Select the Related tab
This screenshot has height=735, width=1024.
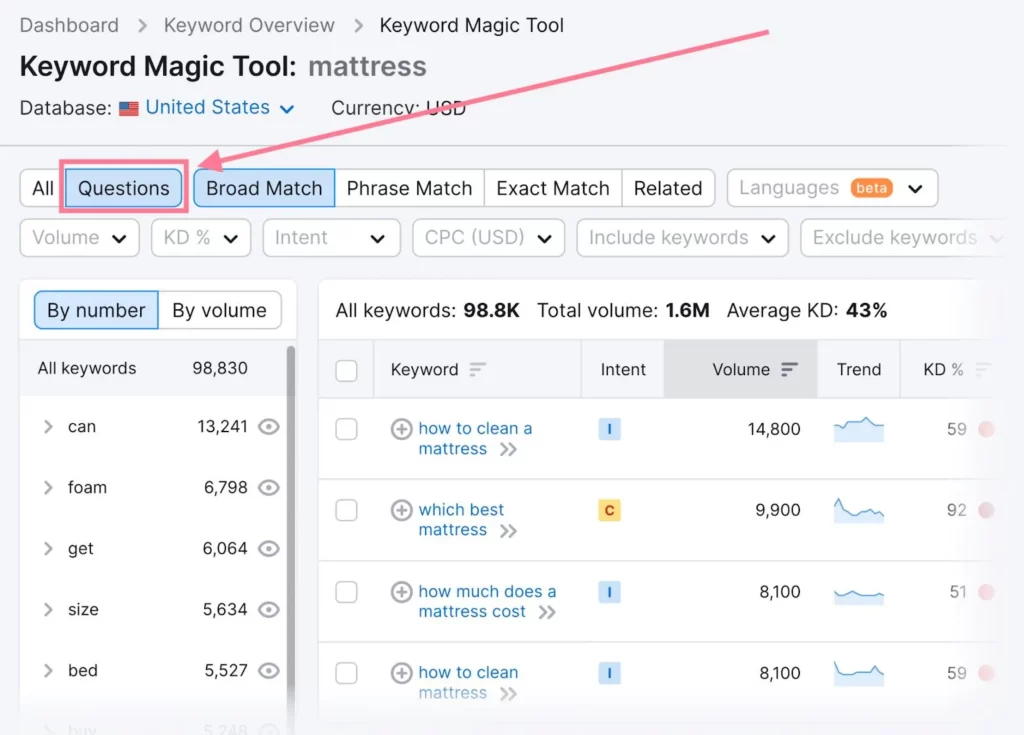point(668,188)
